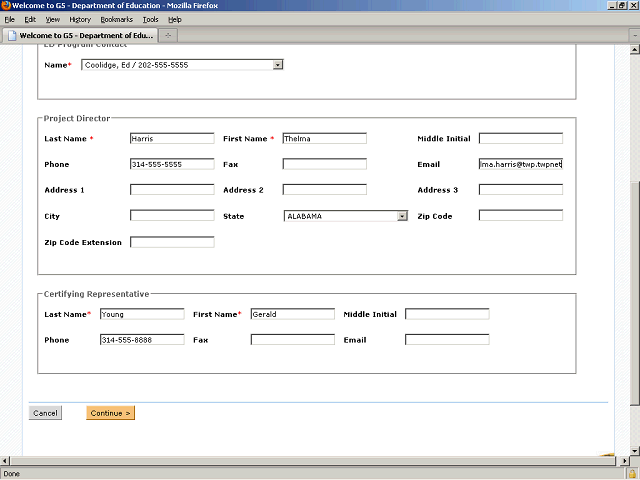This screenshot has height=480, width=640.
Task: Click the Address 2 field
Action: (x=324, y=189)
